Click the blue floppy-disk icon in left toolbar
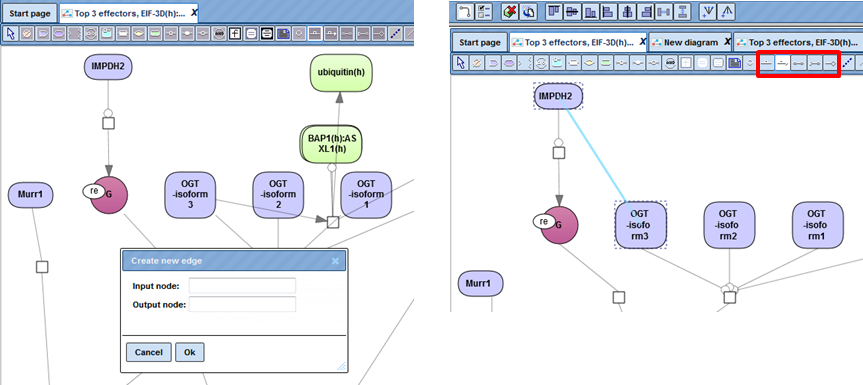The height and width of the screenshot is (385, 863). [283, 34]
